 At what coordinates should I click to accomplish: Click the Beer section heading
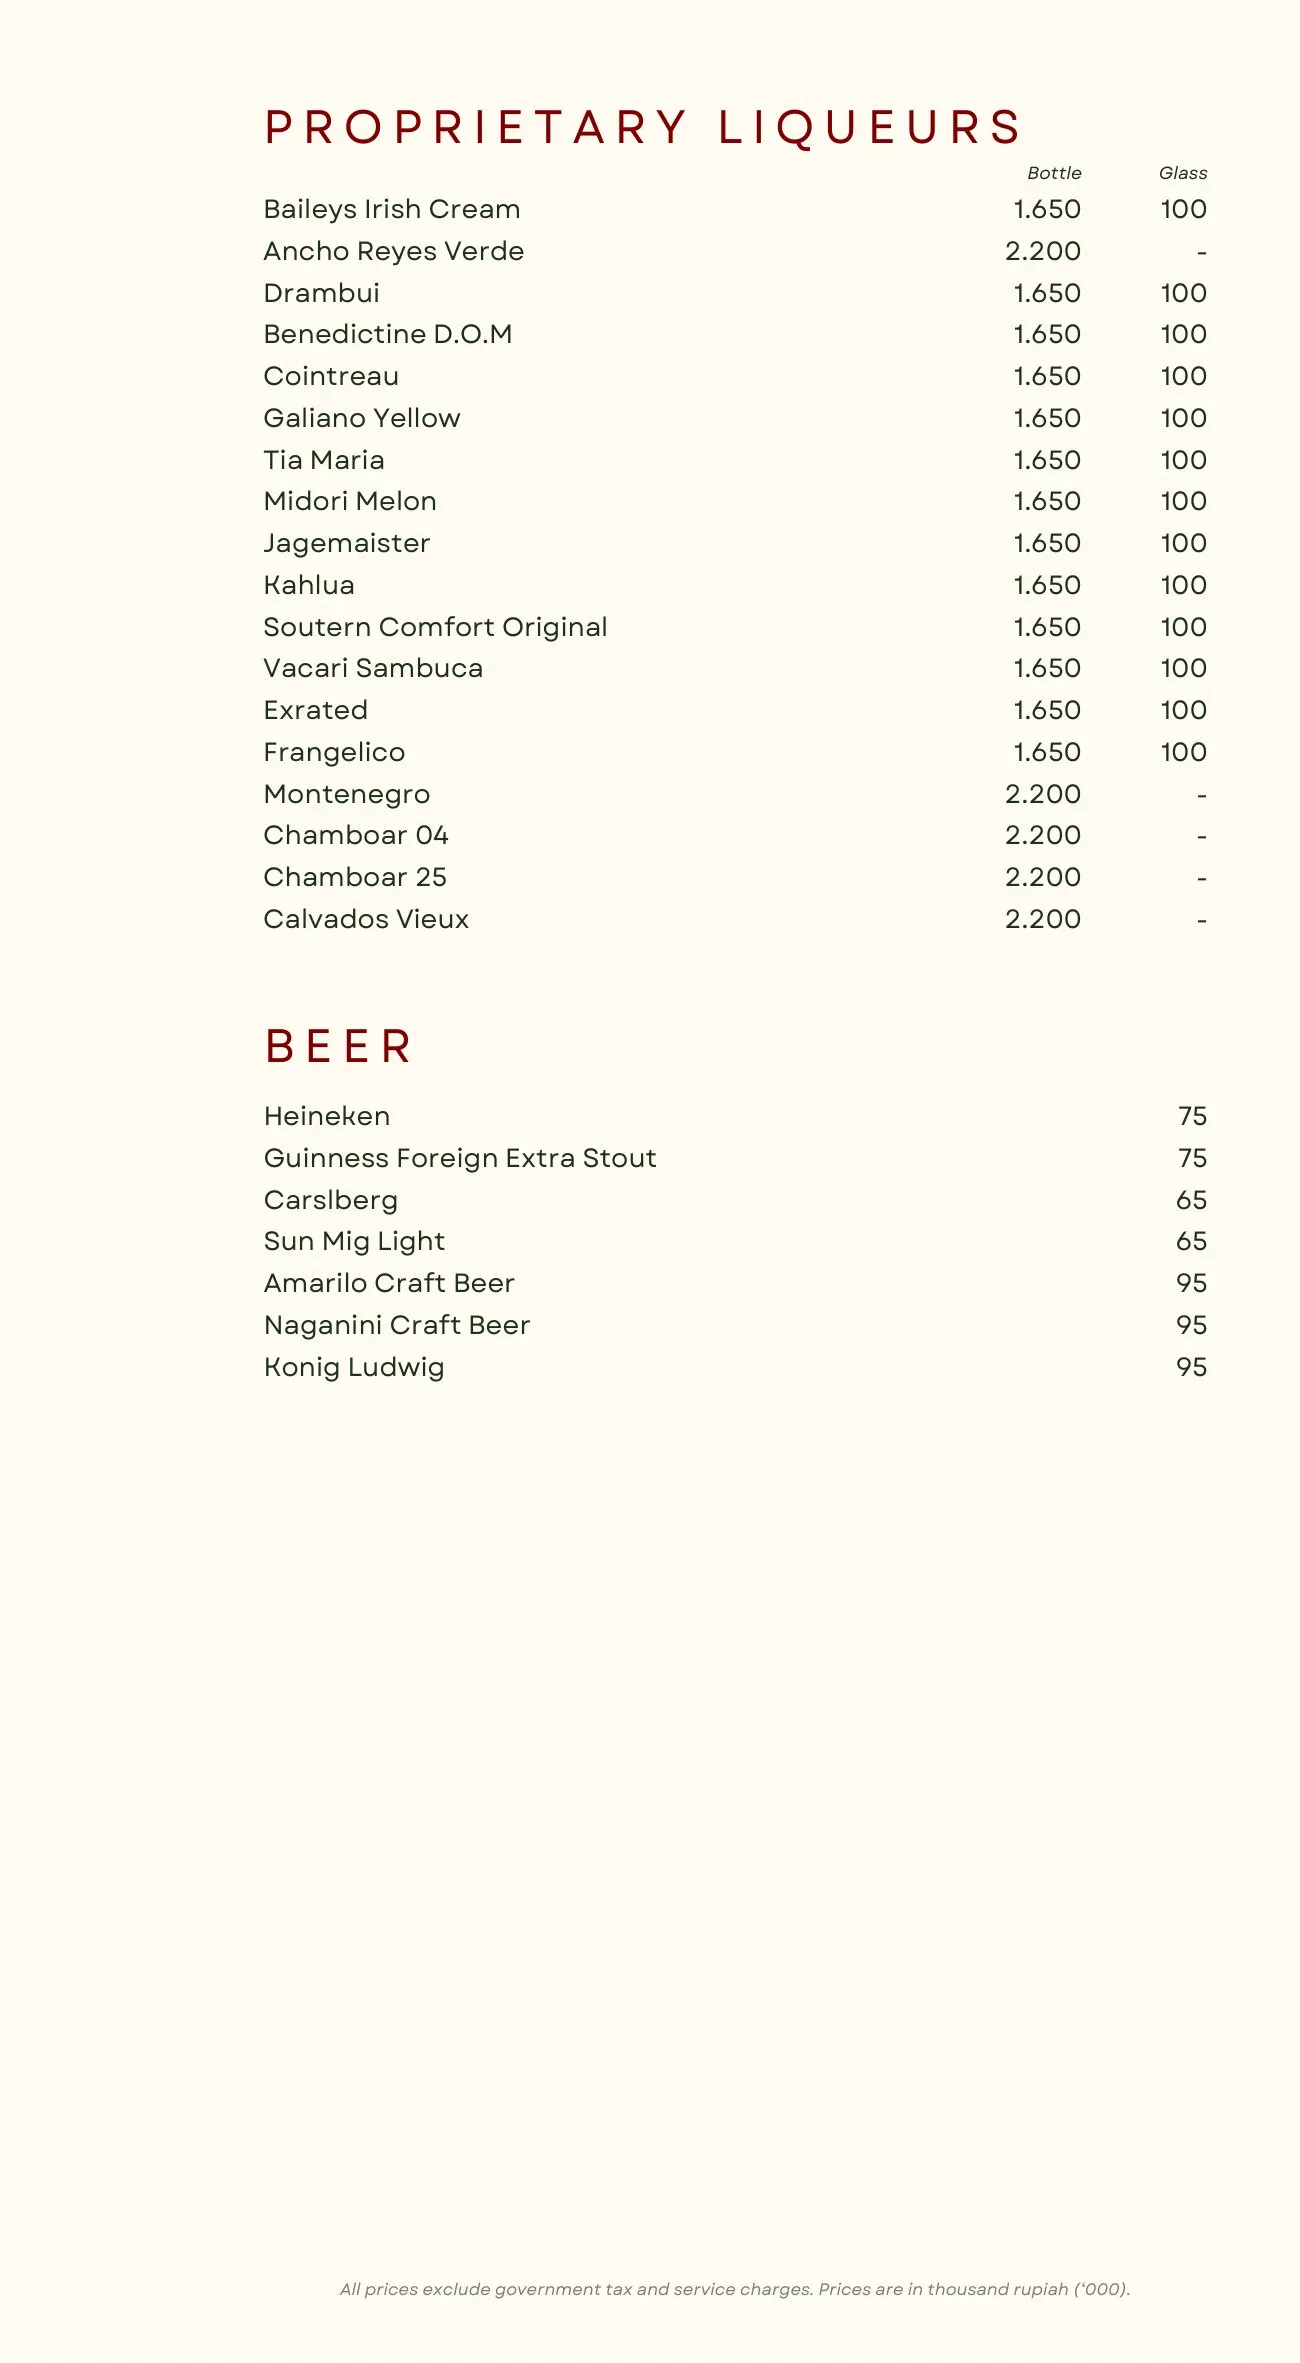point(339,1047)
